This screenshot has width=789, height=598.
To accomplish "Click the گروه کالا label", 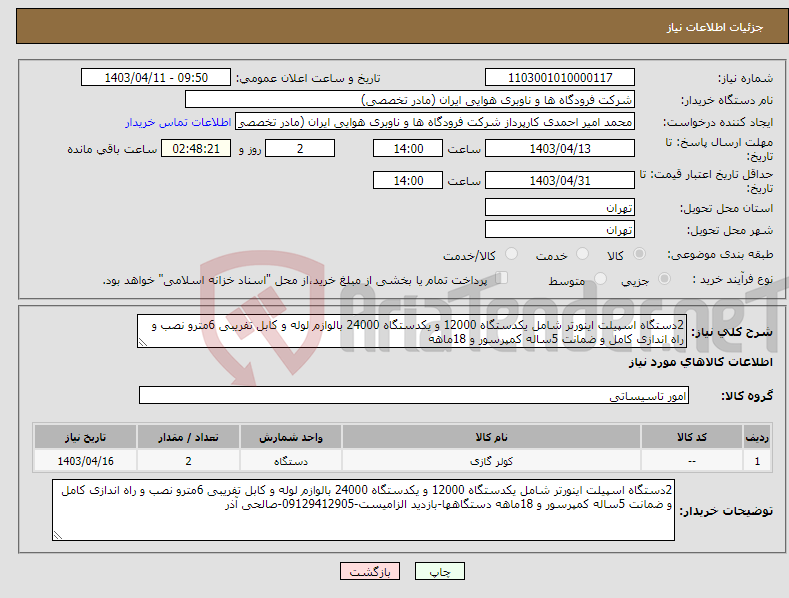I will click(747, 396).
